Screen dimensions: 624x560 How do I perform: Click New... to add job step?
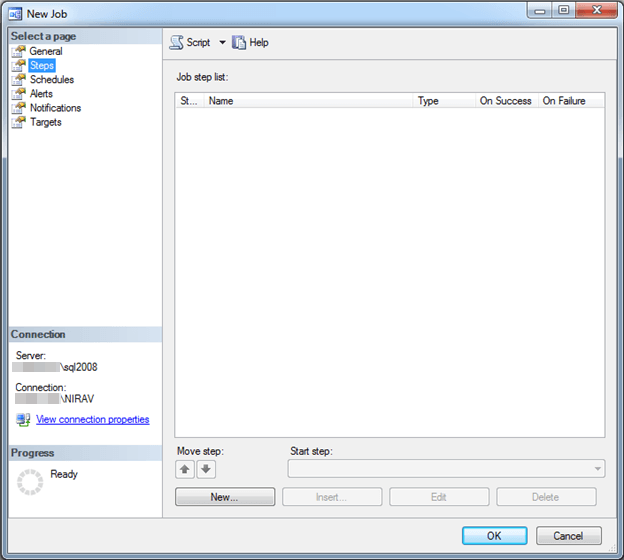point(225,497)
